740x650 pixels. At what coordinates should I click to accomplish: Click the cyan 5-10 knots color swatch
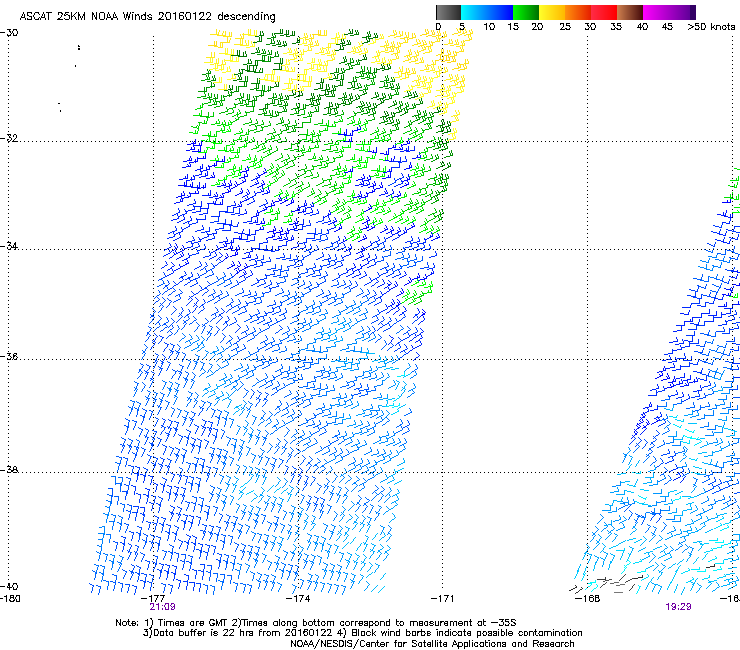[x=474, y=12]
